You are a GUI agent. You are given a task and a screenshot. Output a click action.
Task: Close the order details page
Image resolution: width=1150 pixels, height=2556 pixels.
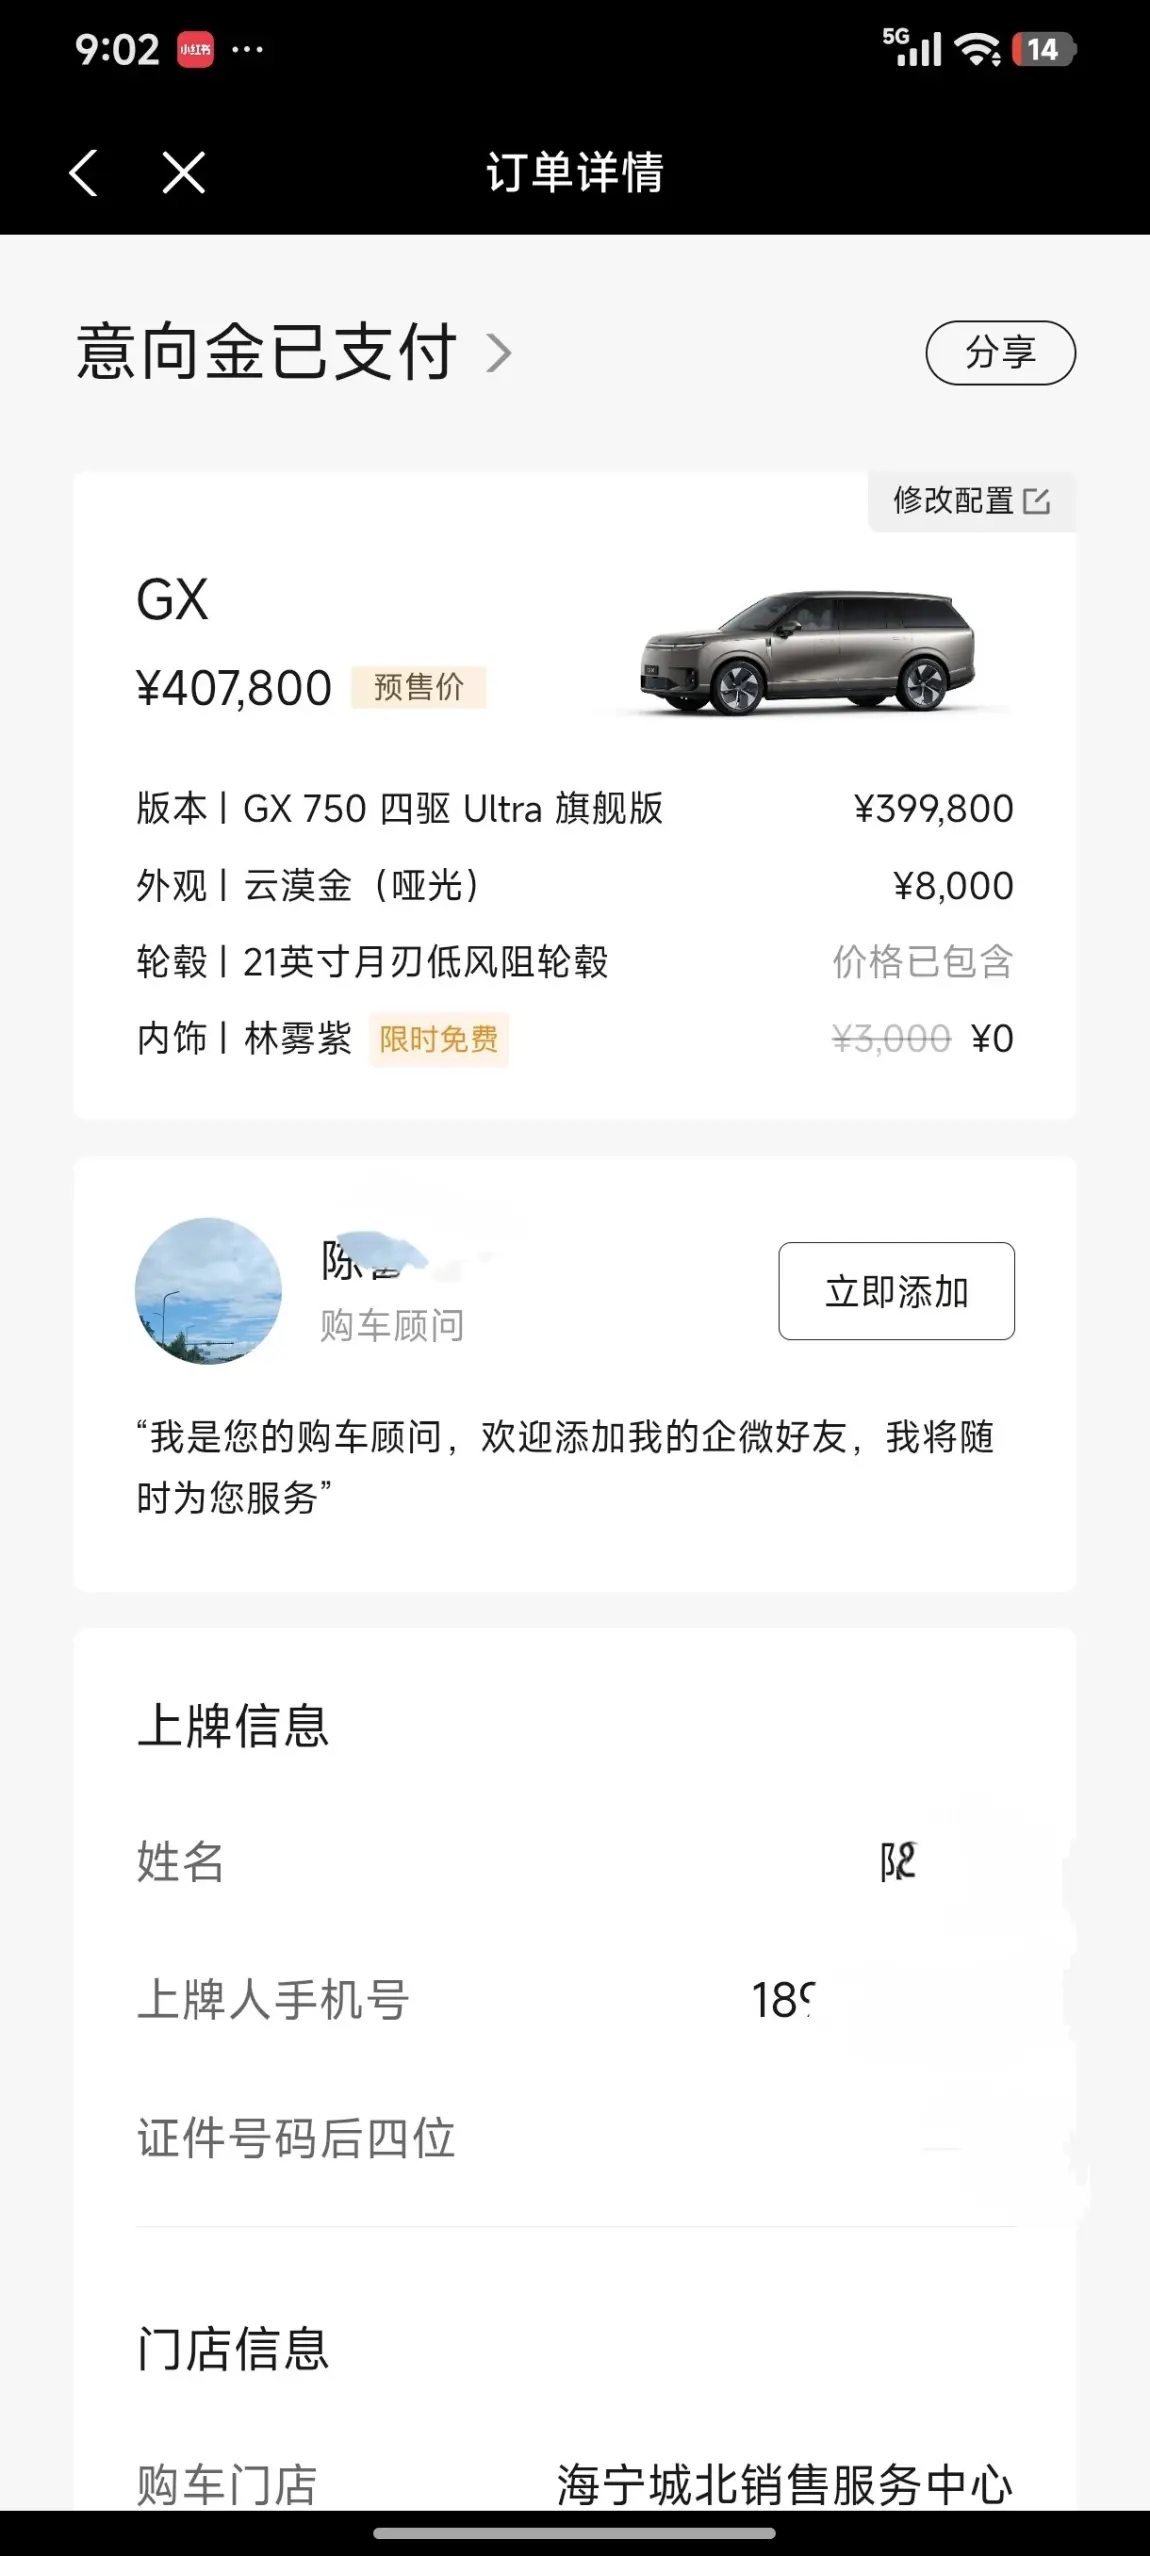[x=184, y=173]
